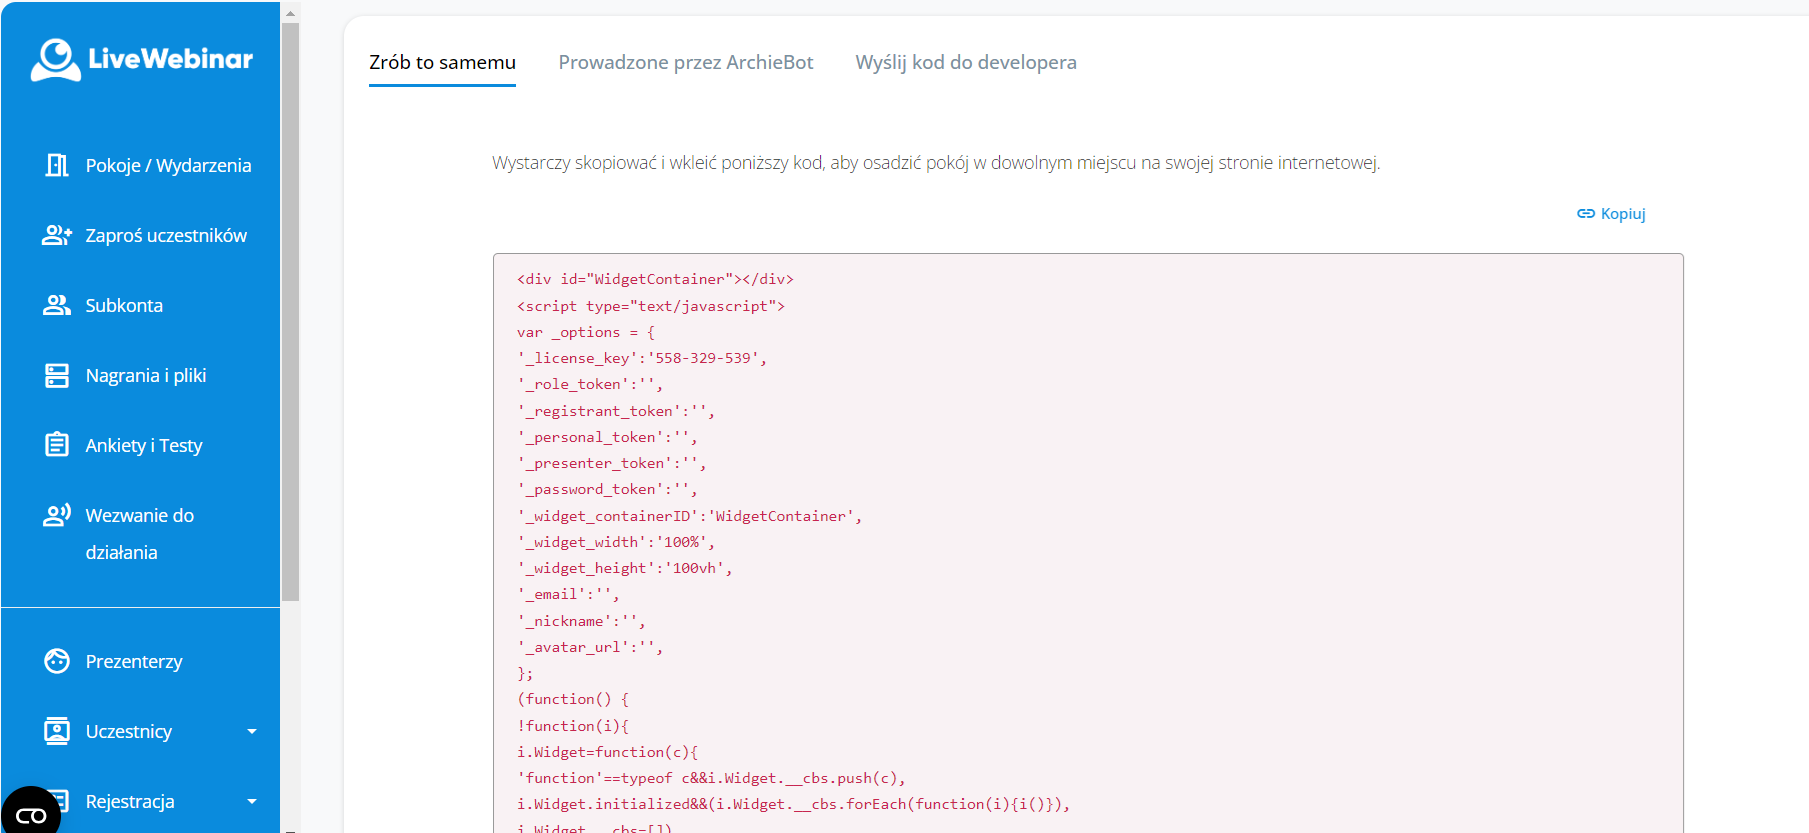1809x833 pixels.
Task: Click the round CO widget button
Action: pyautogui.click(x=30, y=814)
